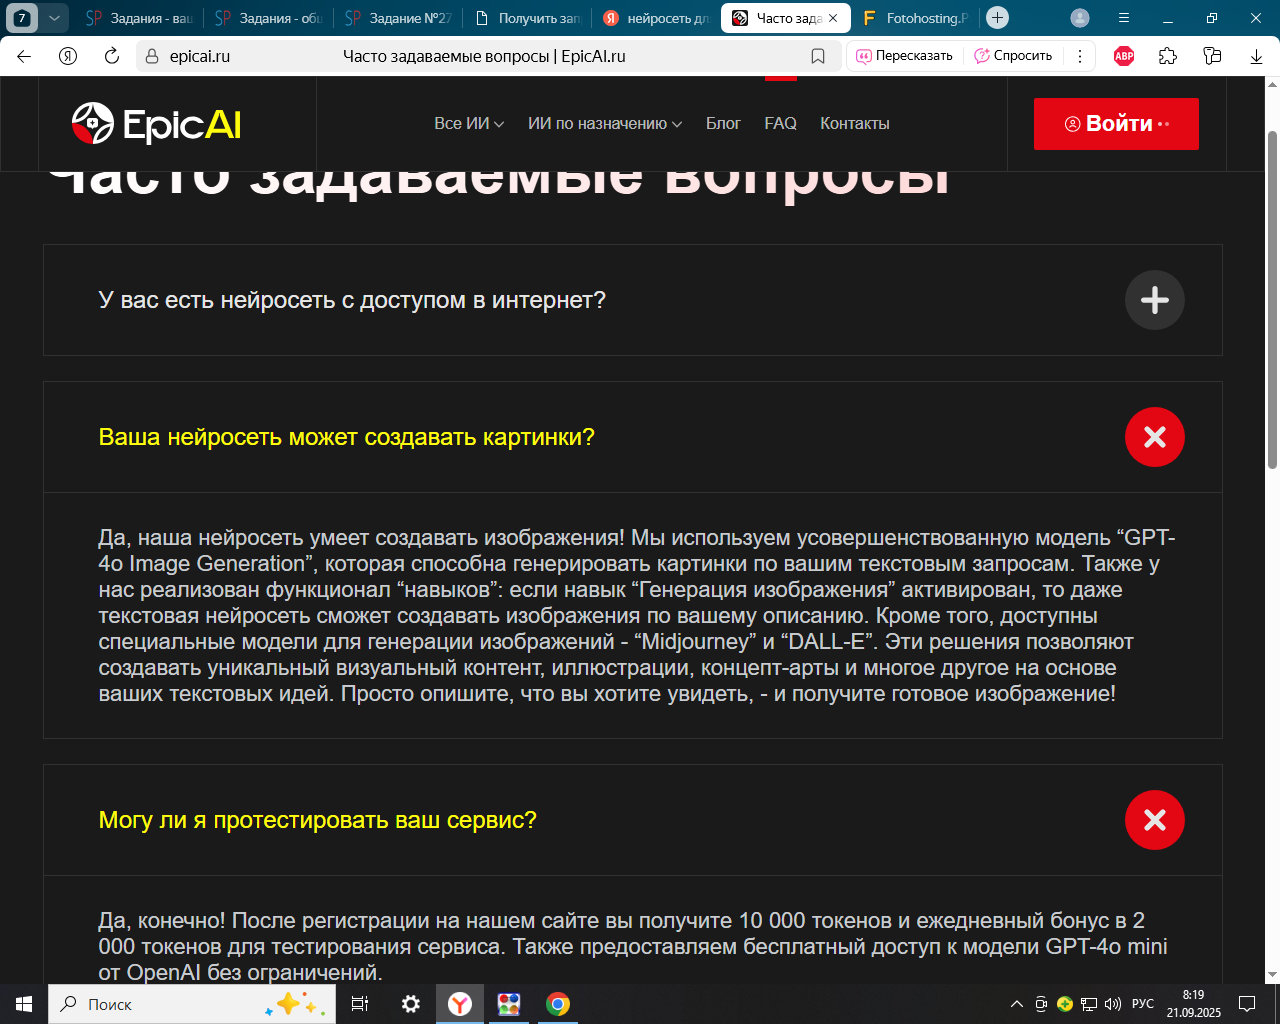Open the browser hamburger menu
The image size is (1280, 1024).
click(x=1124, y=18)
